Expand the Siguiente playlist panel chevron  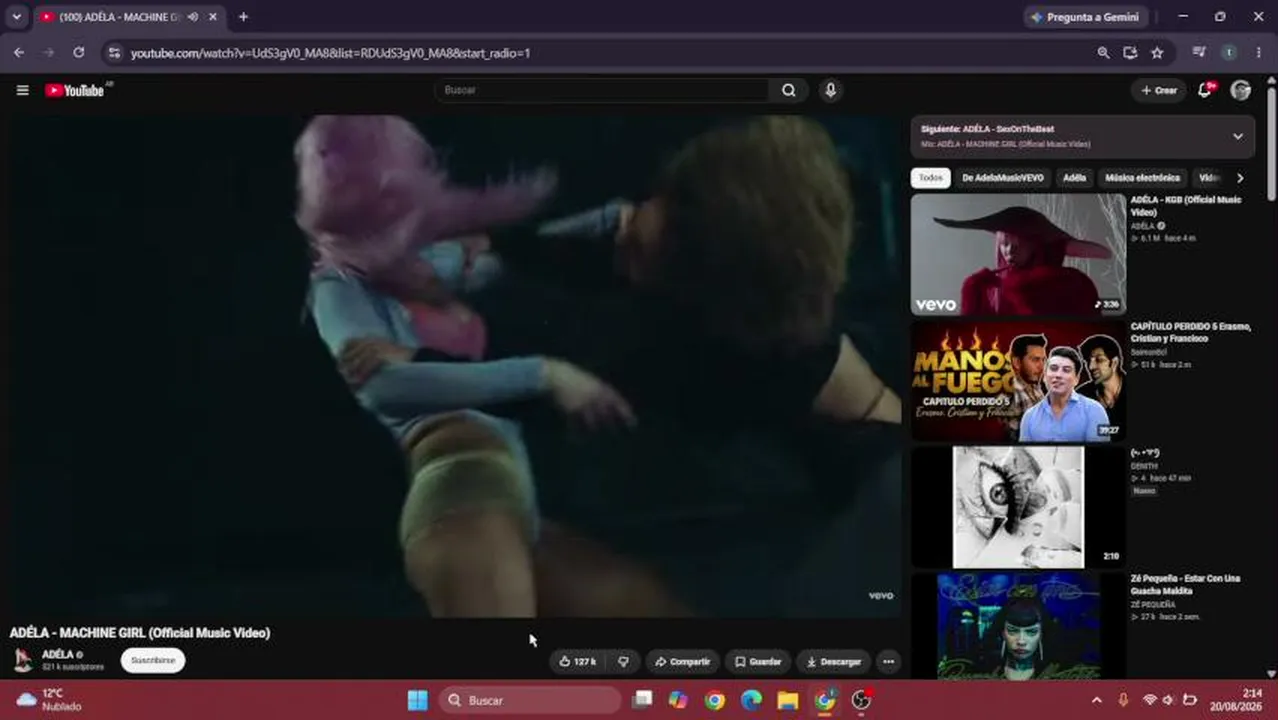pos(1237,136)
